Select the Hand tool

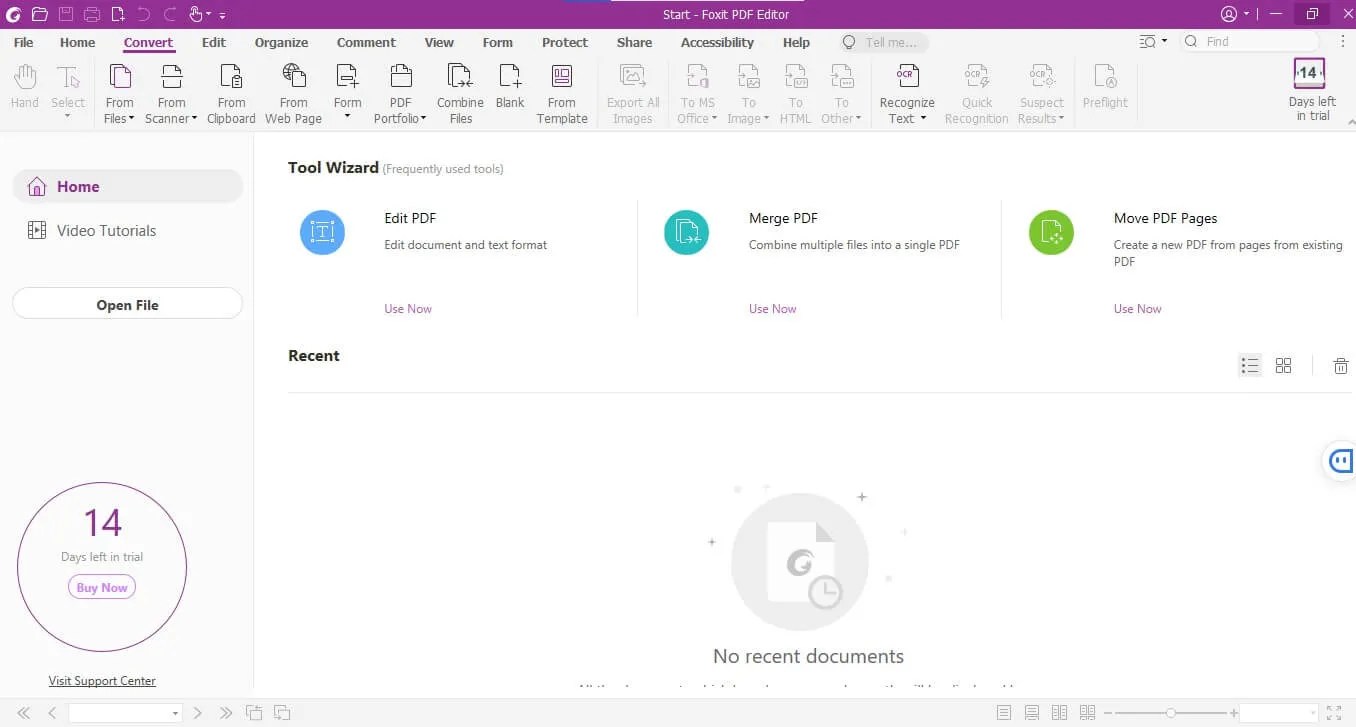23,90
